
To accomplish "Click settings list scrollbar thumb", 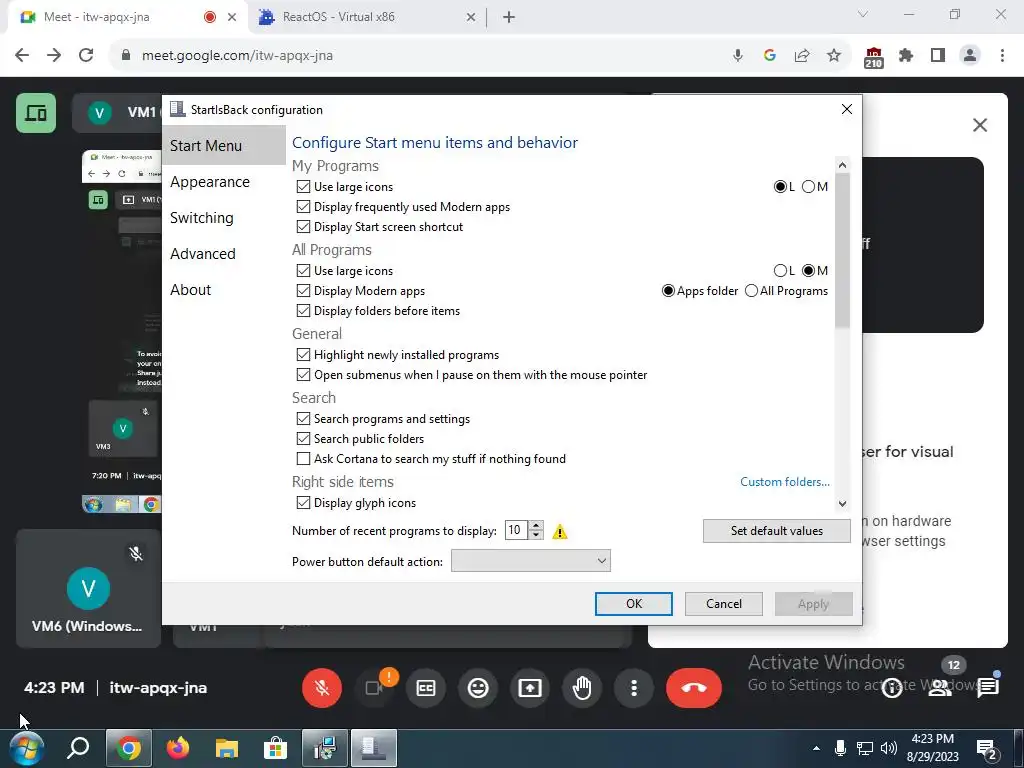I will 842,251.
